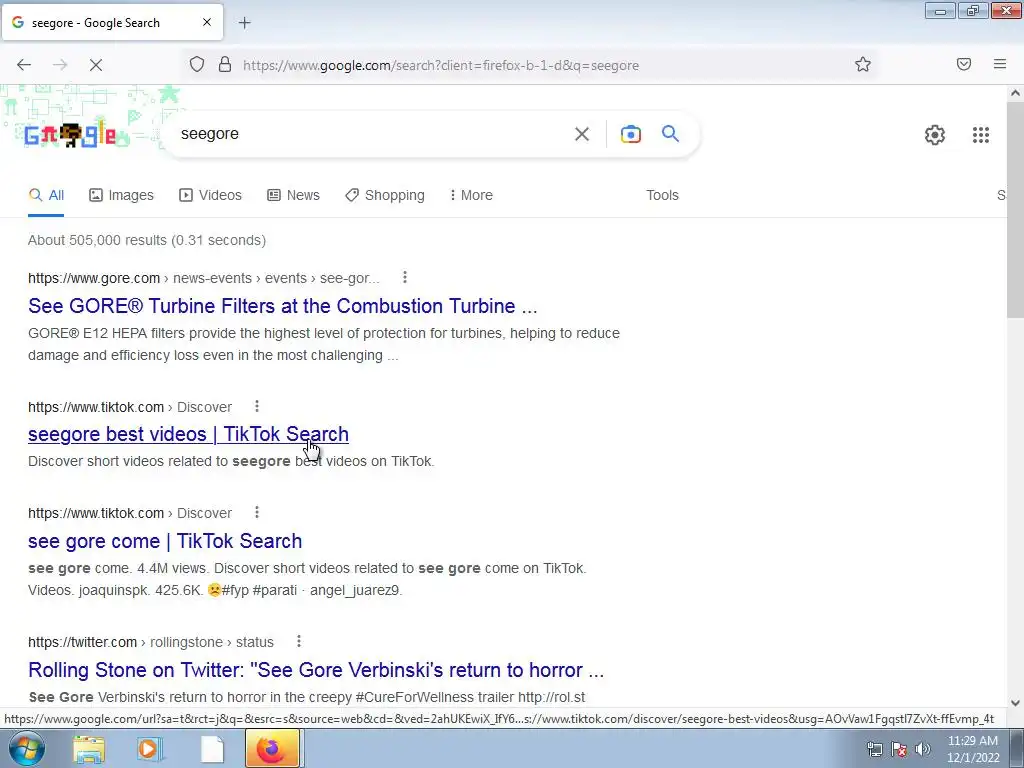Viewport: 1024px width, 768px height.
Task: Expand the More search filters menu
Action: 471,195
